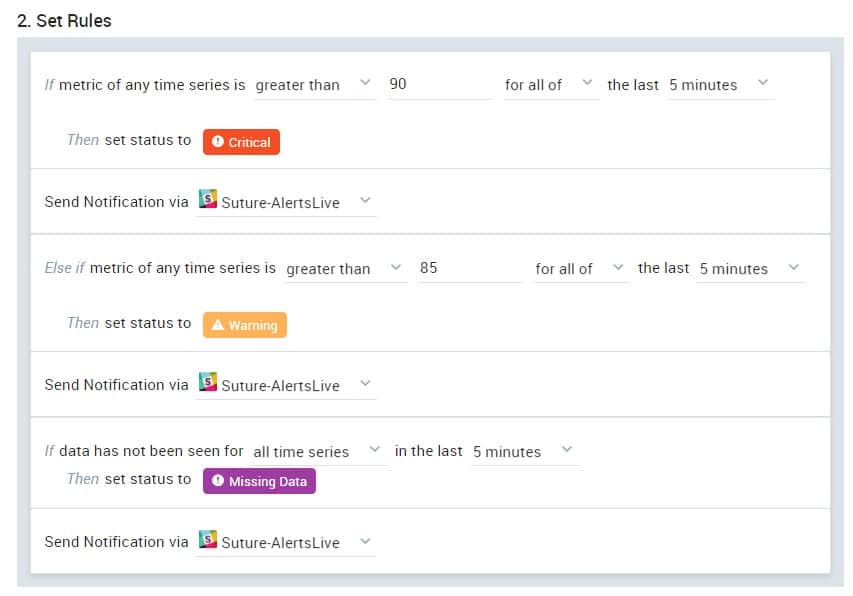
Task: Click the orange Warning status badge
Action: click(x=245, y=325)
